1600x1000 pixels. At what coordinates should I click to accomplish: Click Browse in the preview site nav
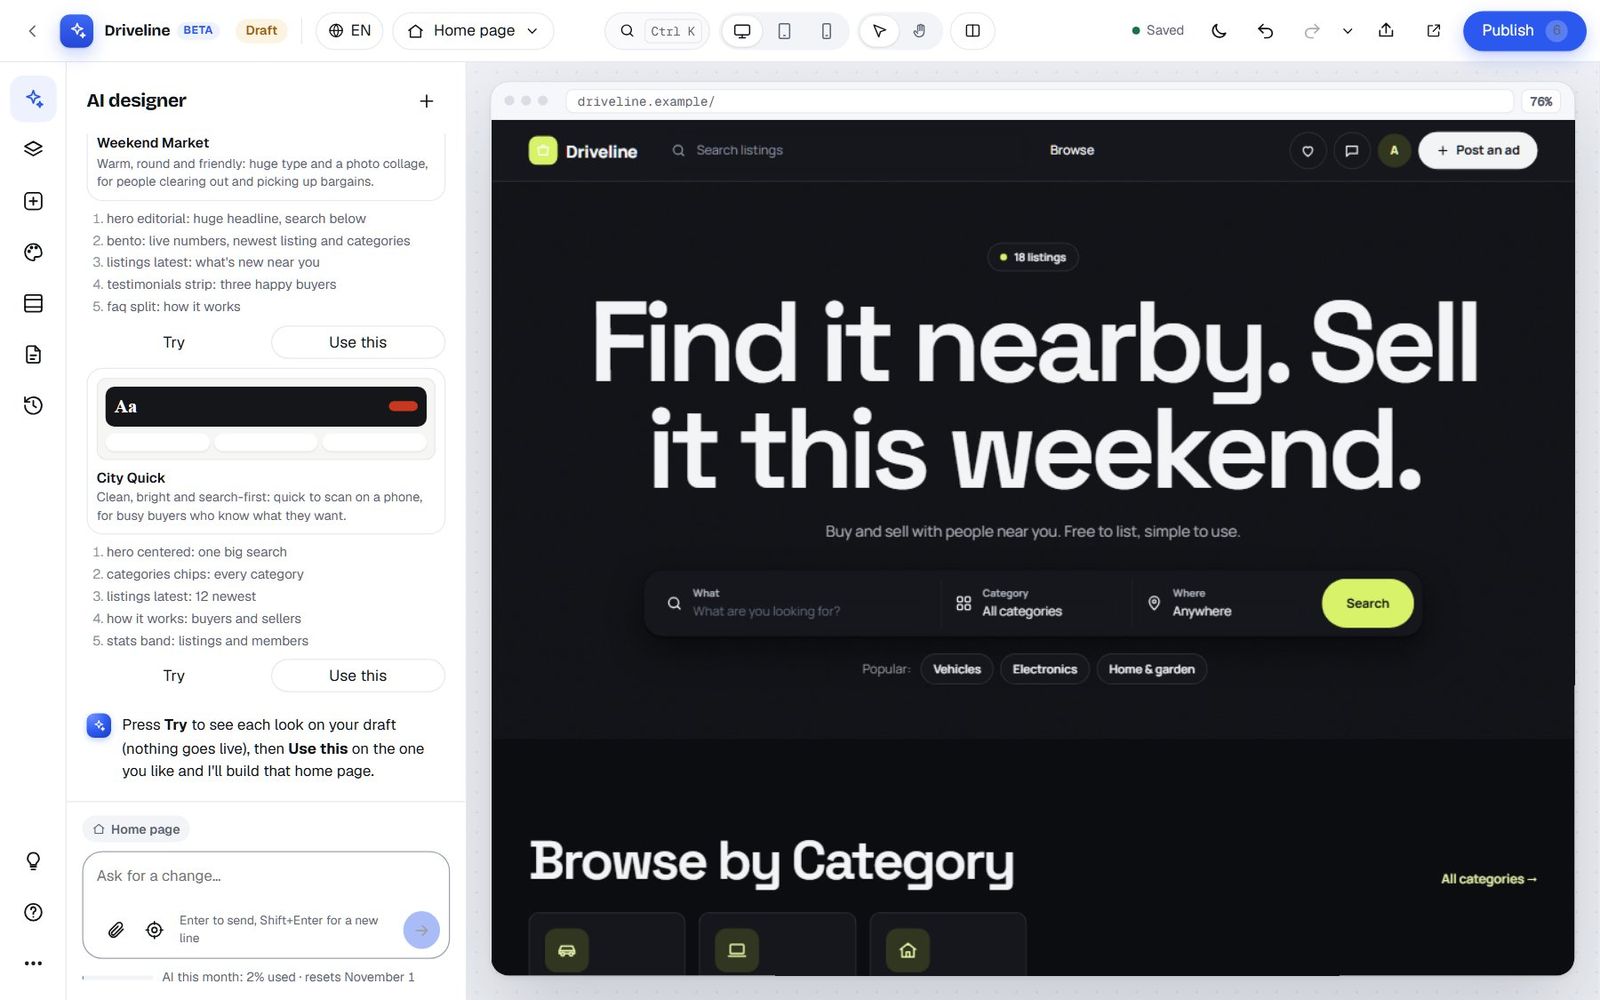(1072, 150)
